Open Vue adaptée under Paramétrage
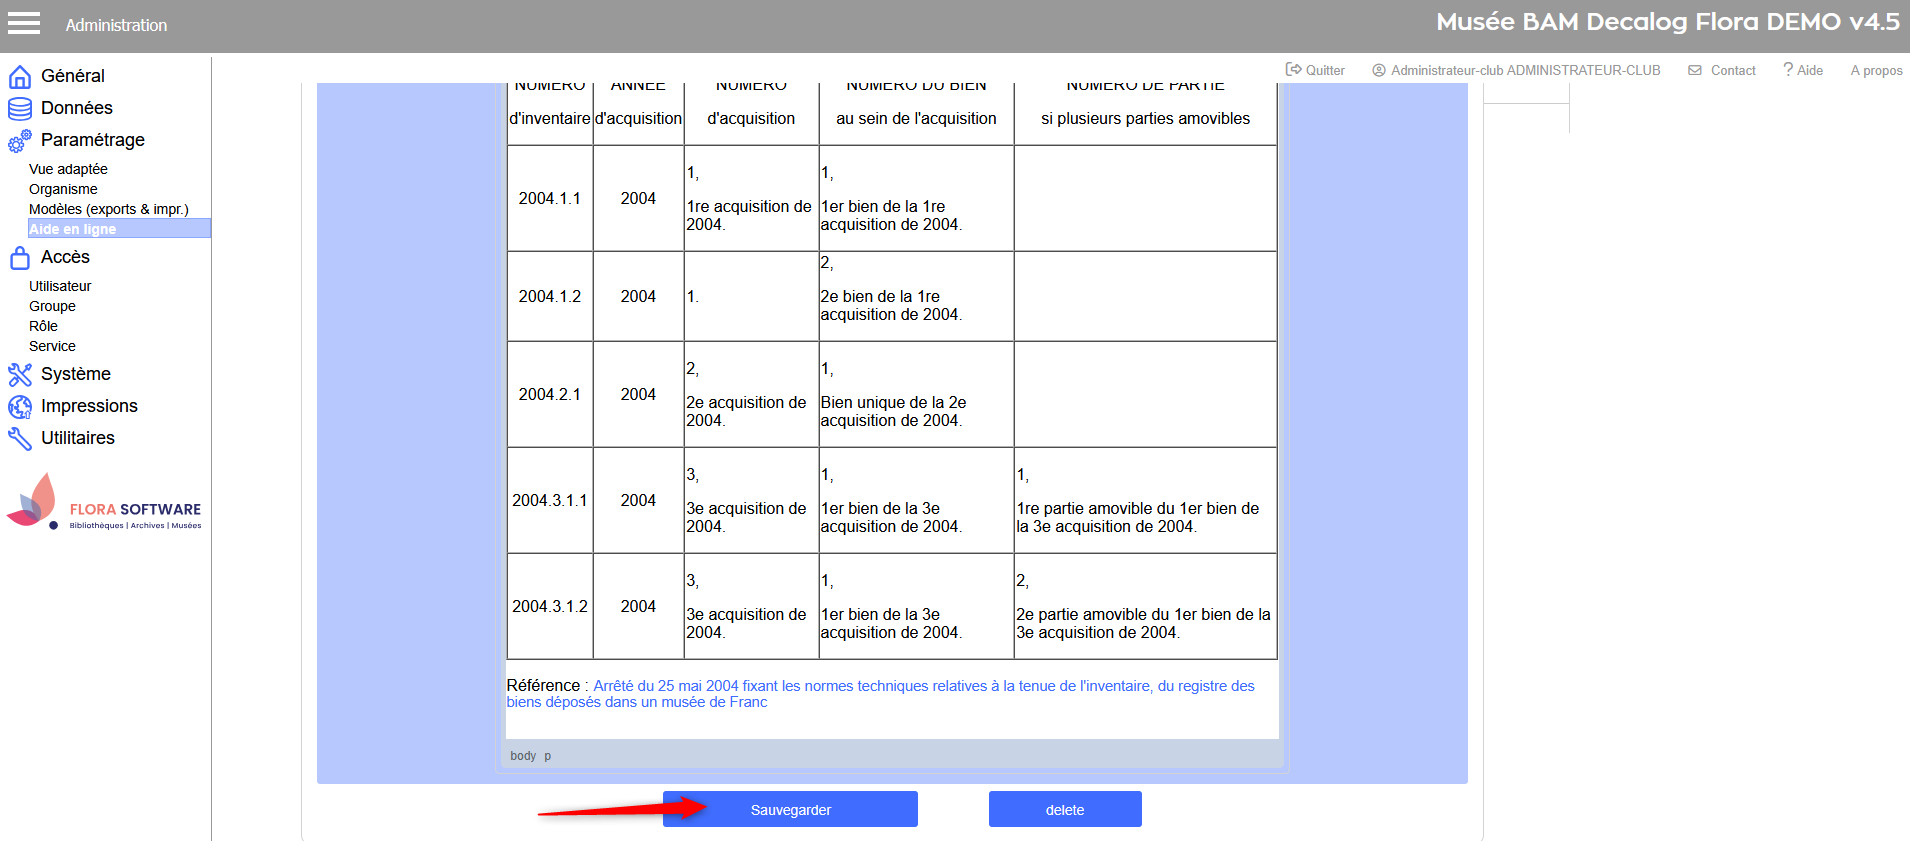The height and width of the screenshot is (841, 1910). 68,169
